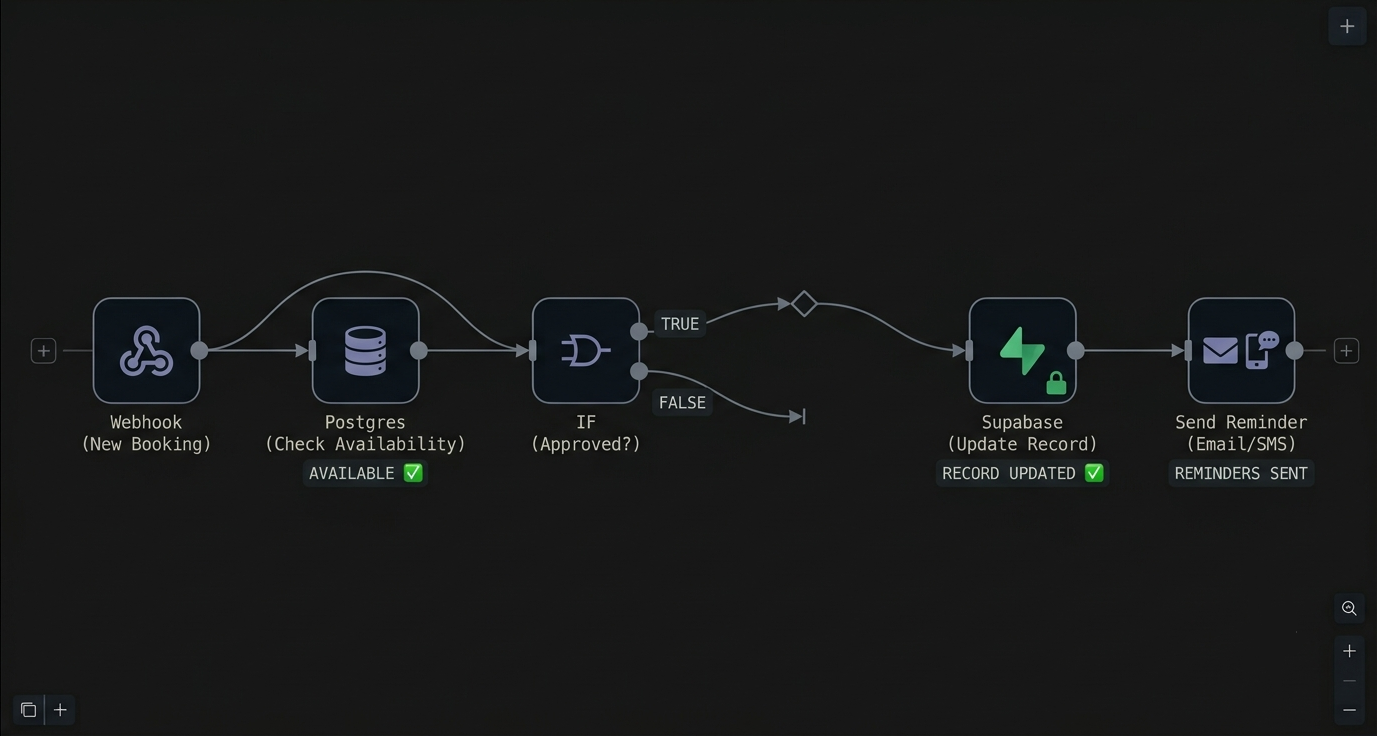Zoom out with the bottom minus control
The height and width of the screenshot is (736, 1377).
coord(1349,710)
